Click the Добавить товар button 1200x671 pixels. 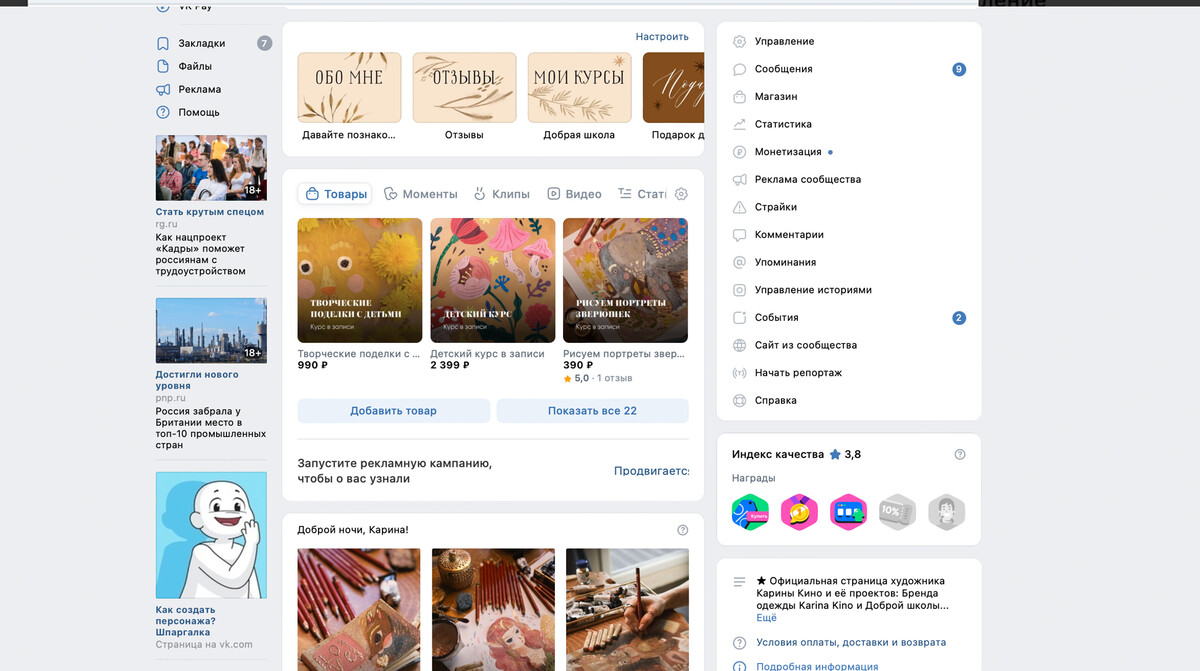click(x=394, y=411)
